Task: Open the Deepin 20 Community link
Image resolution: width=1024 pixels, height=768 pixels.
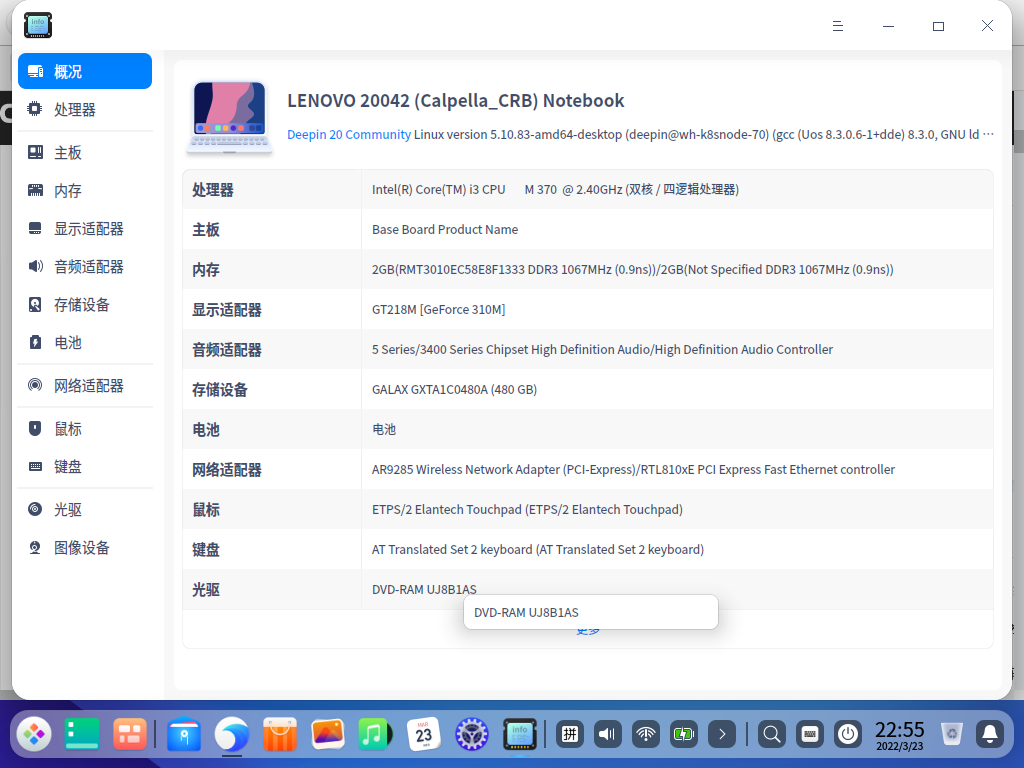Action: click(x=349, y=134)
